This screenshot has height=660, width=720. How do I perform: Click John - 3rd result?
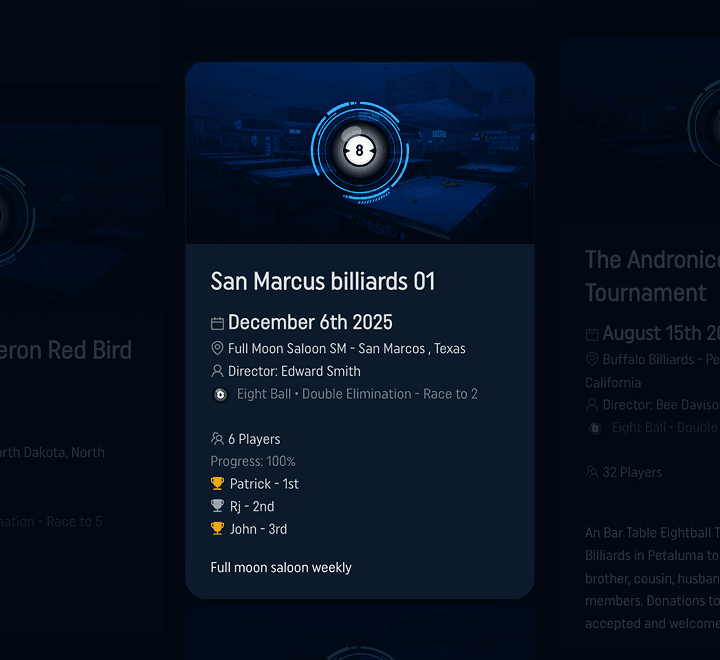(x=259, y=529)
